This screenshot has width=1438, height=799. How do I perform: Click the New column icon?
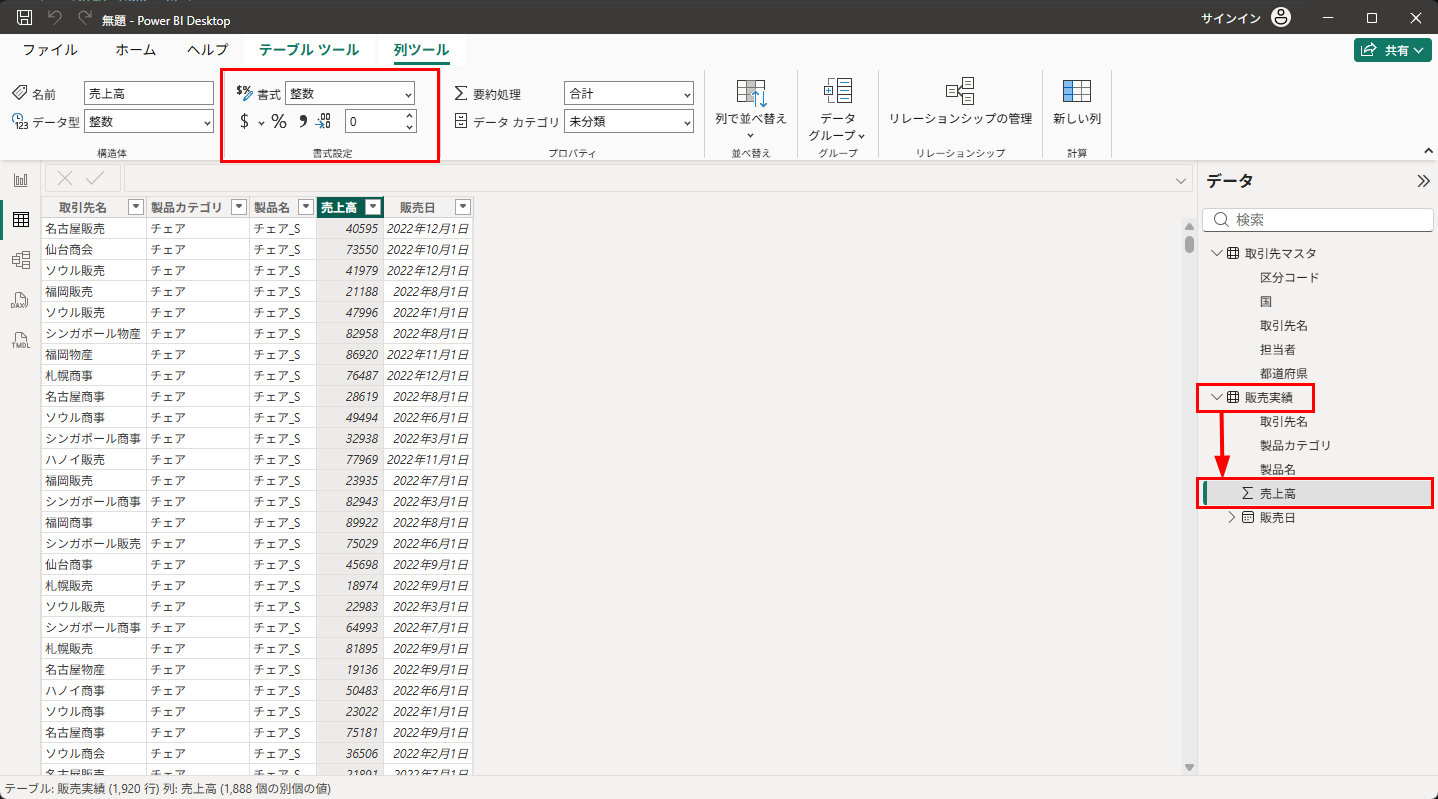click(x=1077, y=91)
